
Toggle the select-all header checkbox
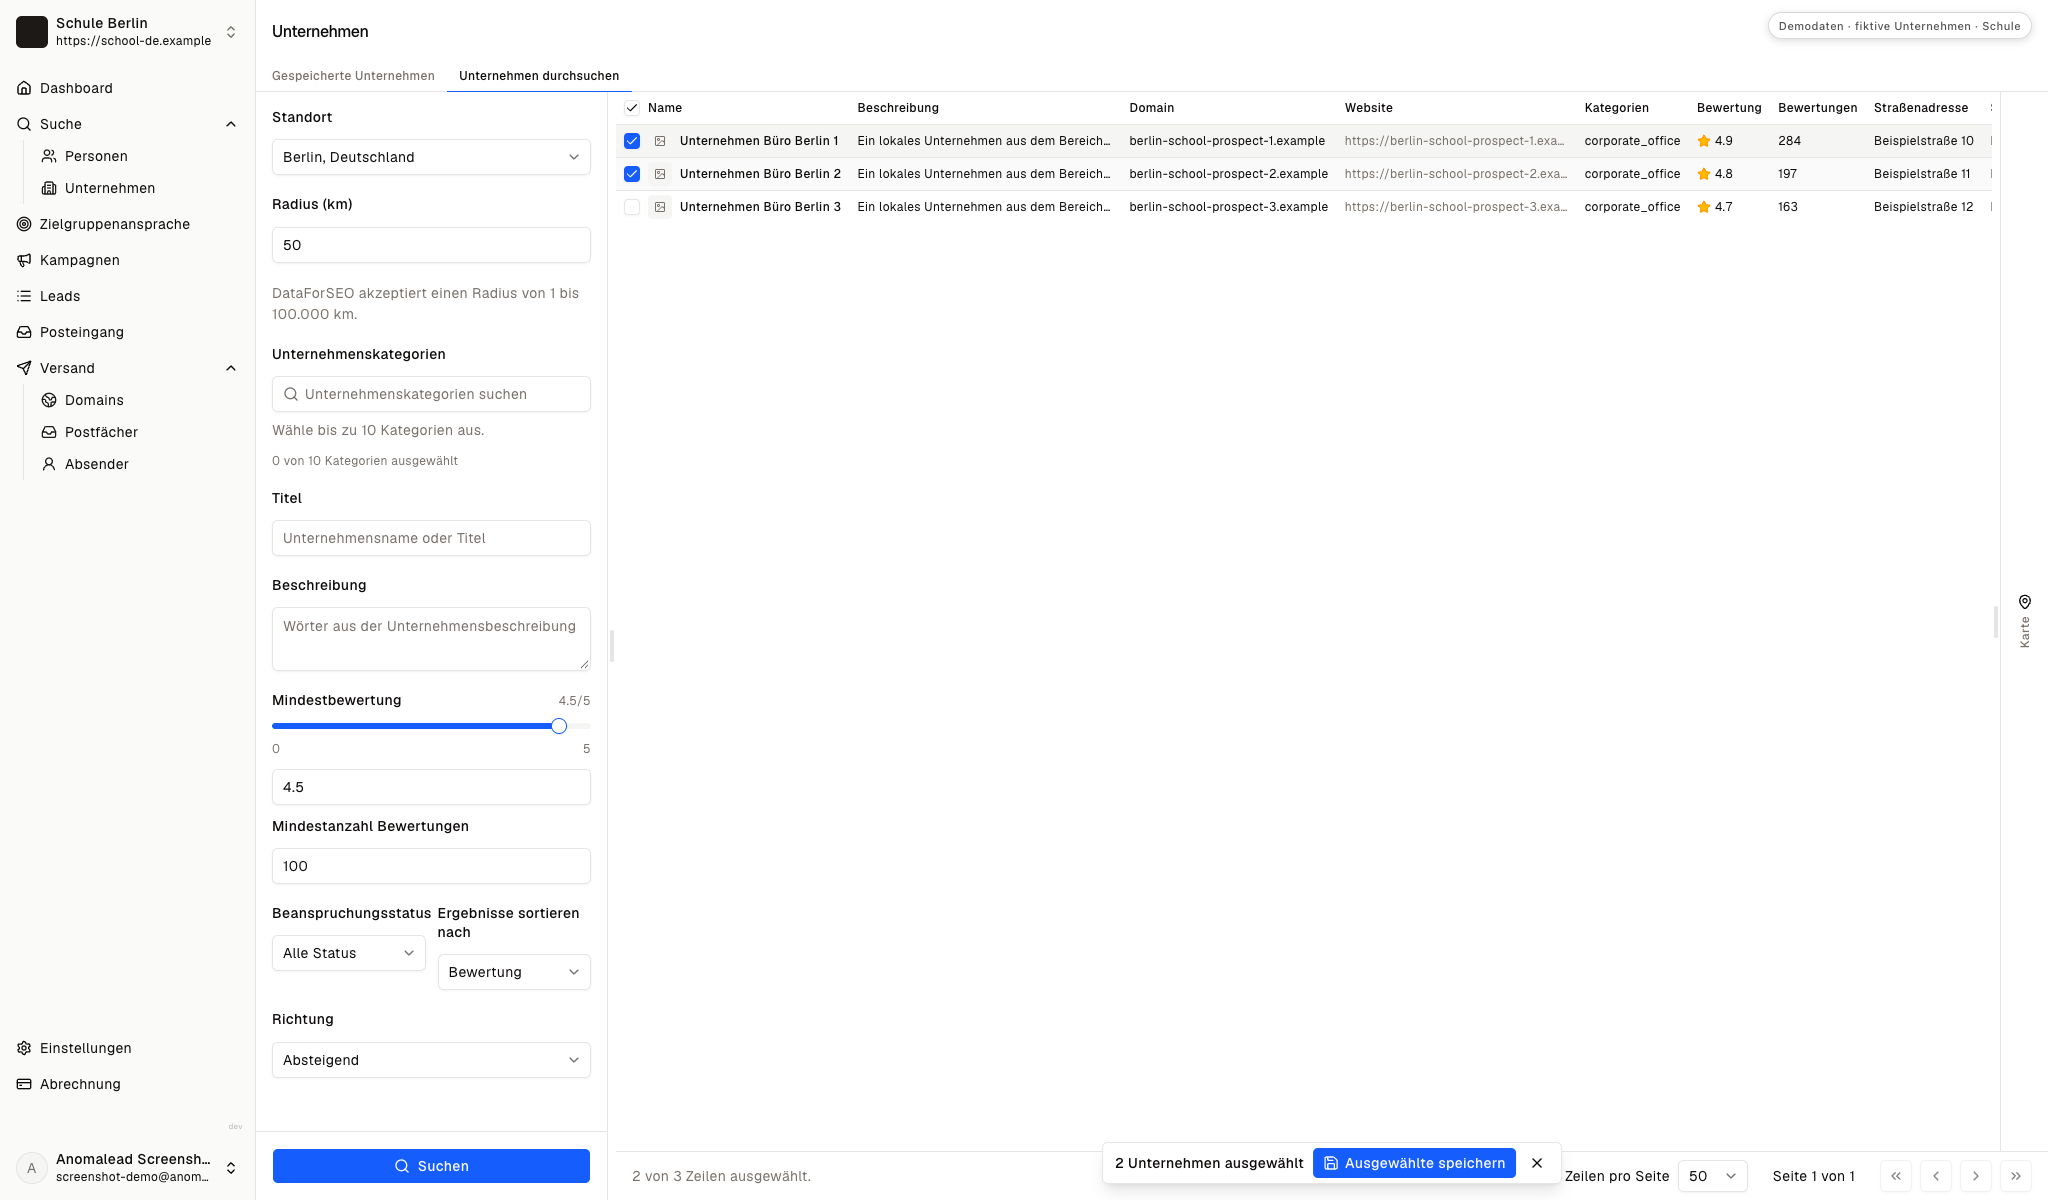632,108
